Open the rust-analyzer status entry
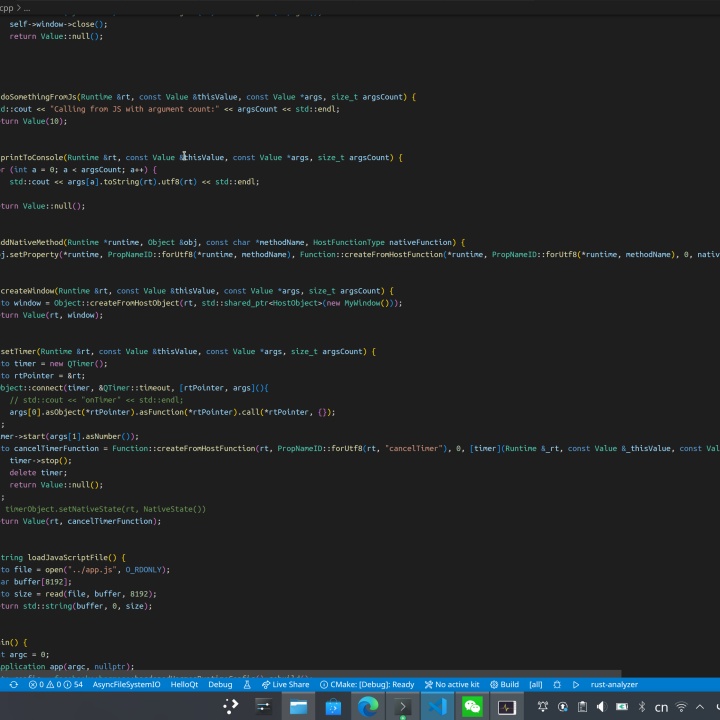 click(614, 684)
